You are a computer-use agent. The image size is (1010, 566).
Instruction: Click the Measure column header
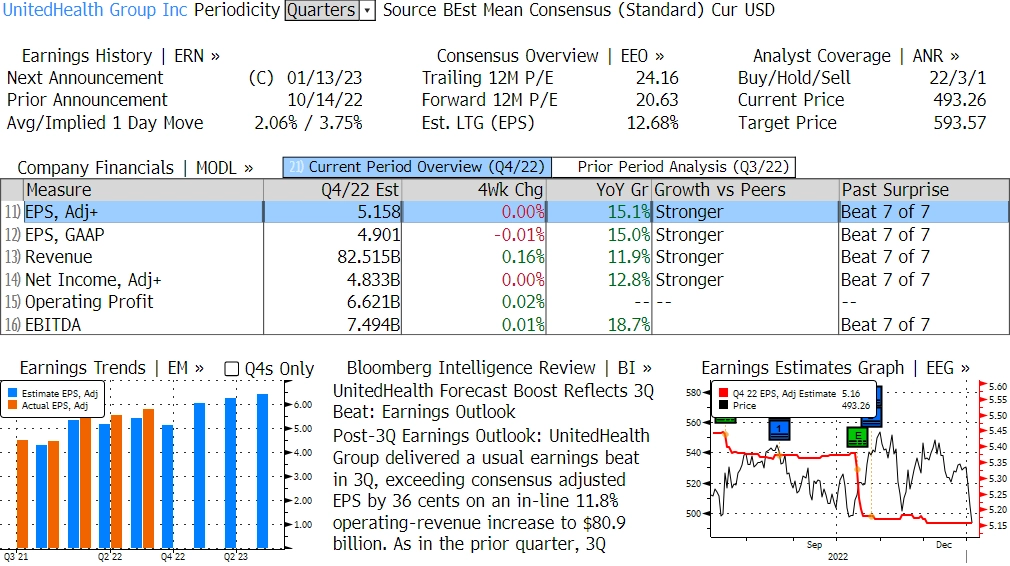click(143, 190)
